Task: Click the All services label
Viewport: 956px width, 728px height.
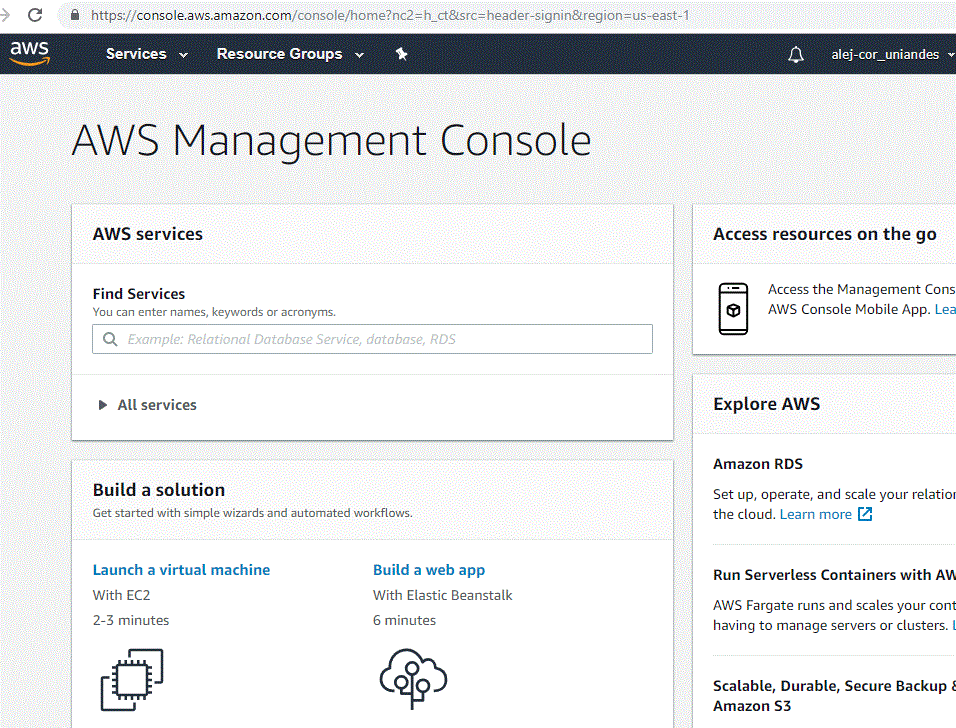Action: coord(157,405)
